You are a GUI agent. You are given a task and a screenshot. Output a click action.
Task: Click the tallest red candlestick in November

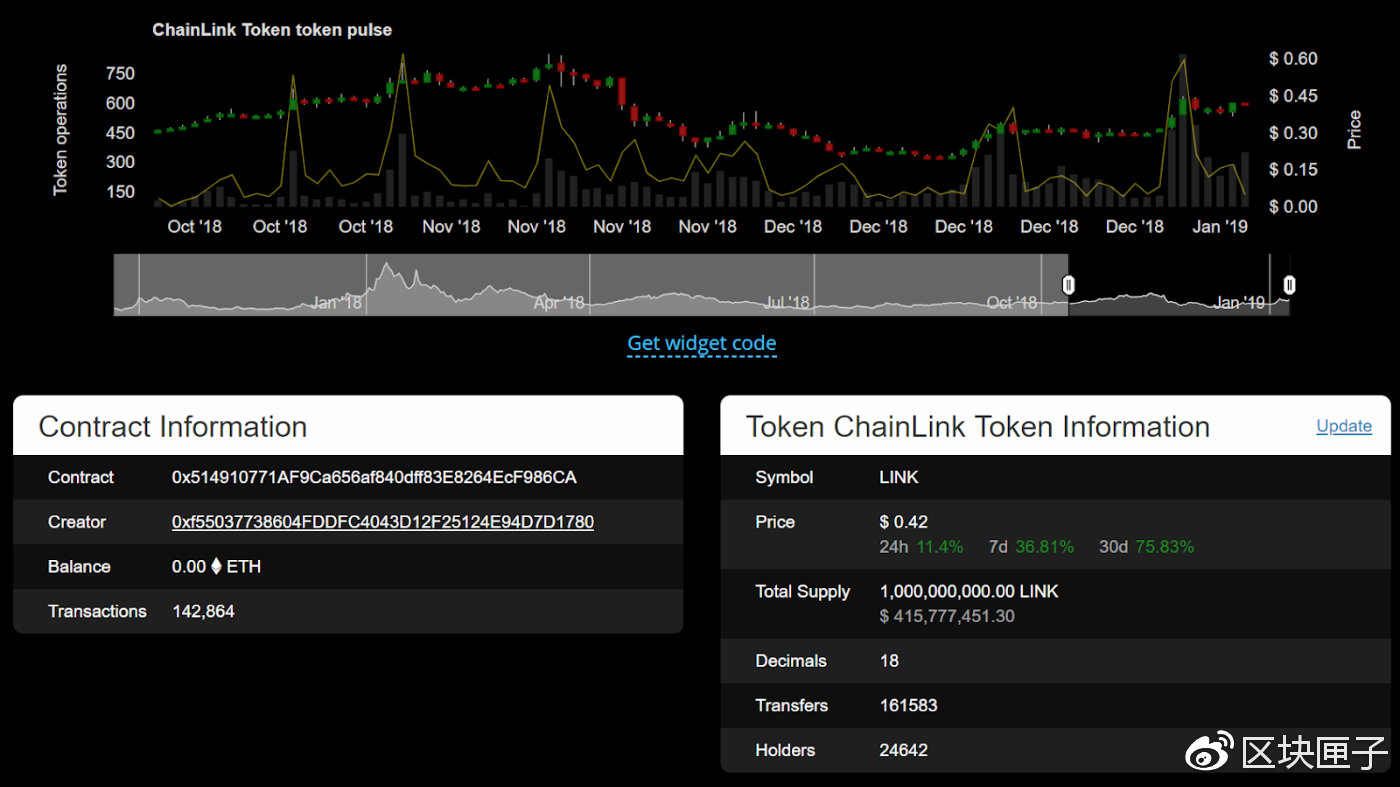pyautogui.click(x=622, y=92)
